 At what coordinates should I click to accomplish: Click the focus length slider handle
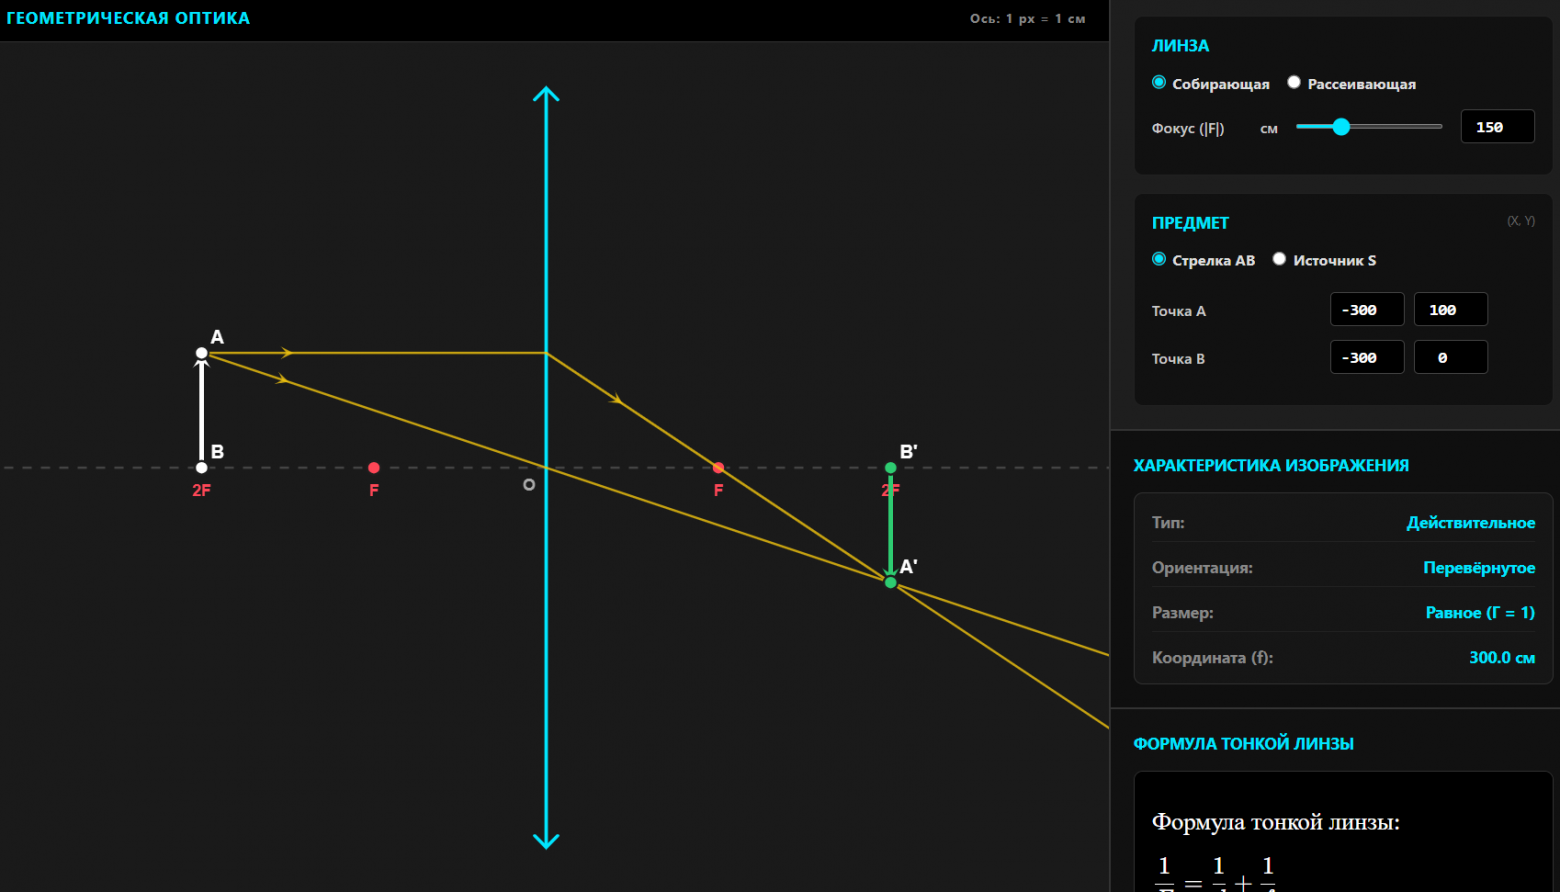click(1342, 127)
